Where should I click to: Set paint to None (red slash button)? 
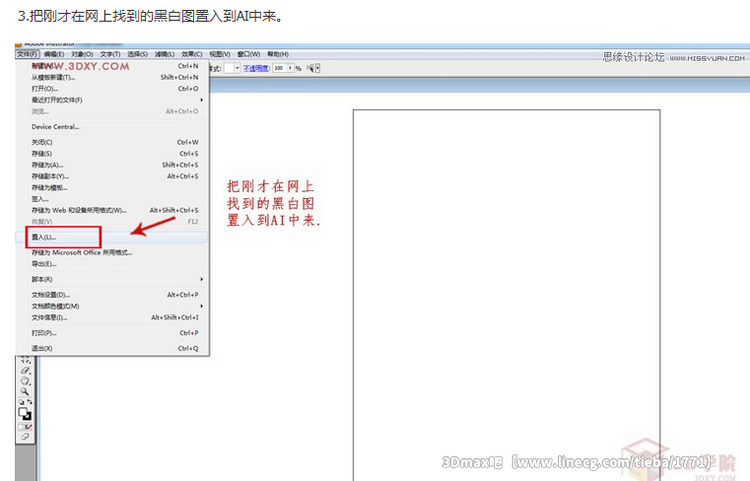tap(29, 426)
